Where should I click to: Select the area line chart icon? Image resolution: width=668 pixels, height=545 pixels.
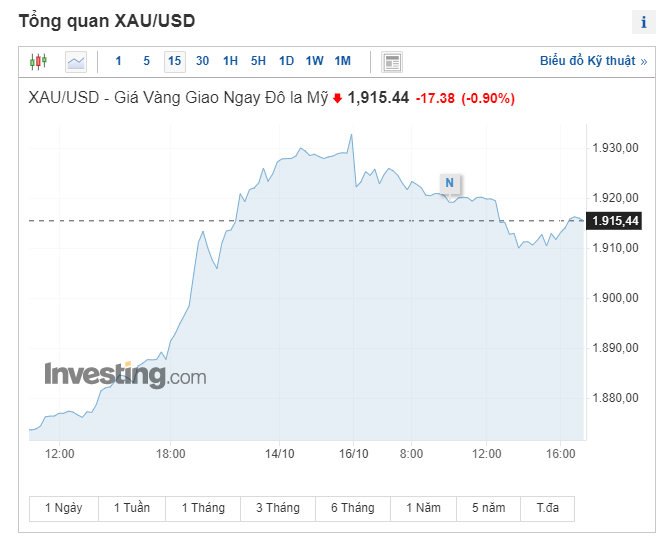76,62
